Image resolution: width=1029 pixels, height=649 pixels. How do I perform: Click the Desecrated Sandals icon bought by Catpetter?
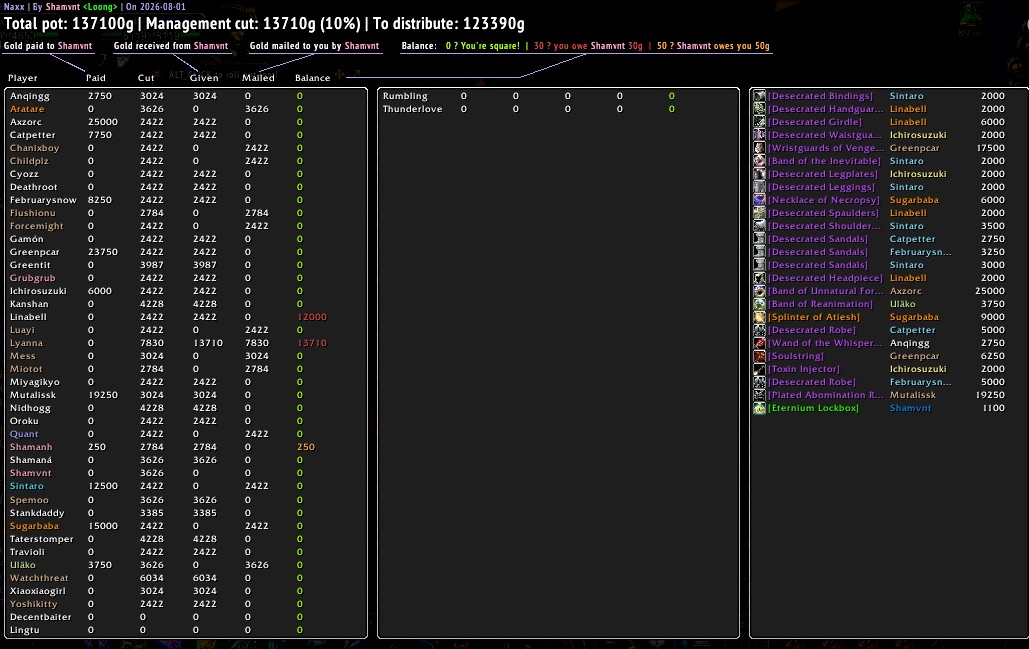pos(759,239)
